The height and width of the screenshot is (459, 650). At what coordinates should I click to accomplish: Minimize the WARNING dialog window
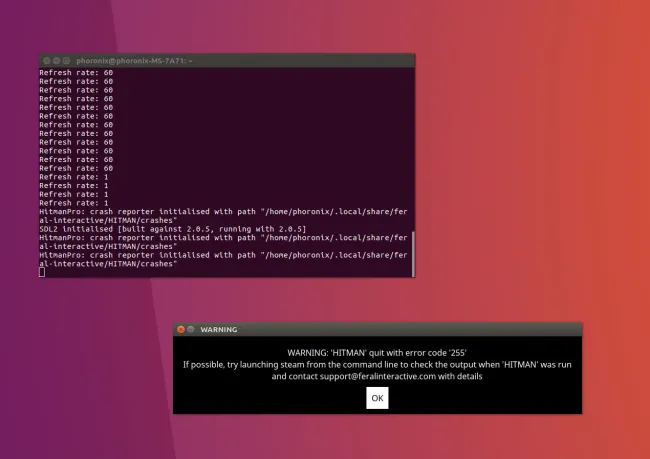191,329
